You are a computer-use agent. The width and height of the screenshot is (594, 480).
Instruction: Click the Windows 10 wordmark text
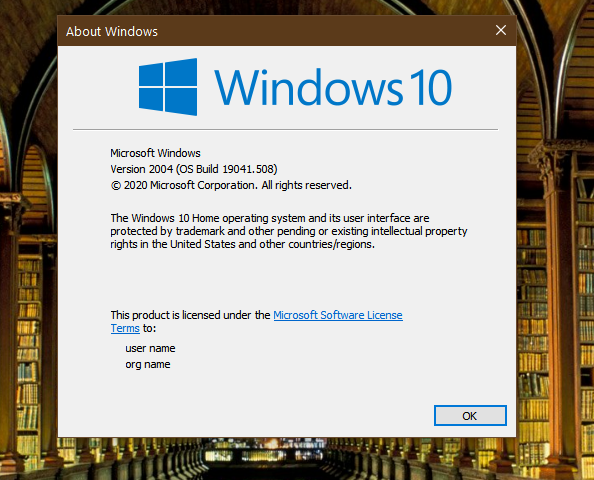(333, 88)
